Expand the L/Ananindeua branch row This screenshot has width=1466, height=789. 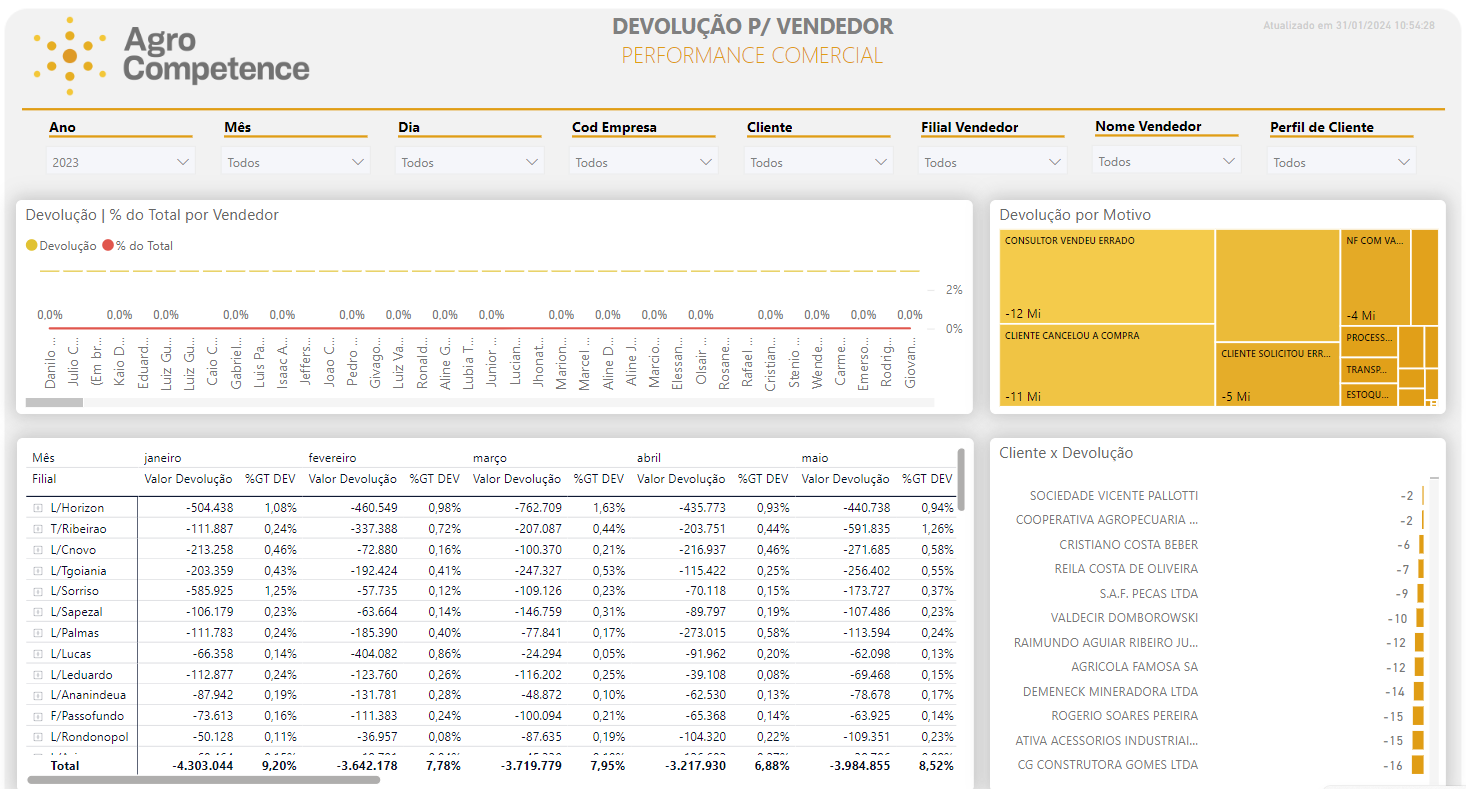tap(38, 695)
